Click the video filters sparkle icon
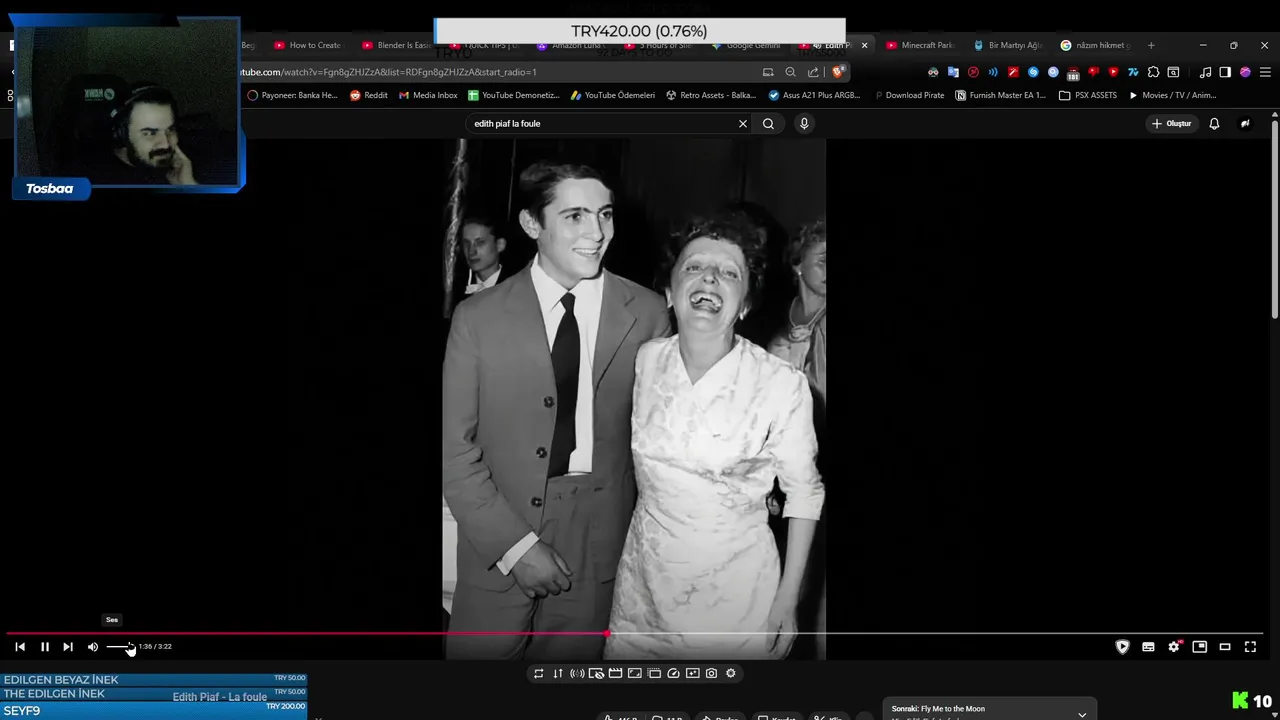Screen dimensions: 1280x720 (692, 673)
